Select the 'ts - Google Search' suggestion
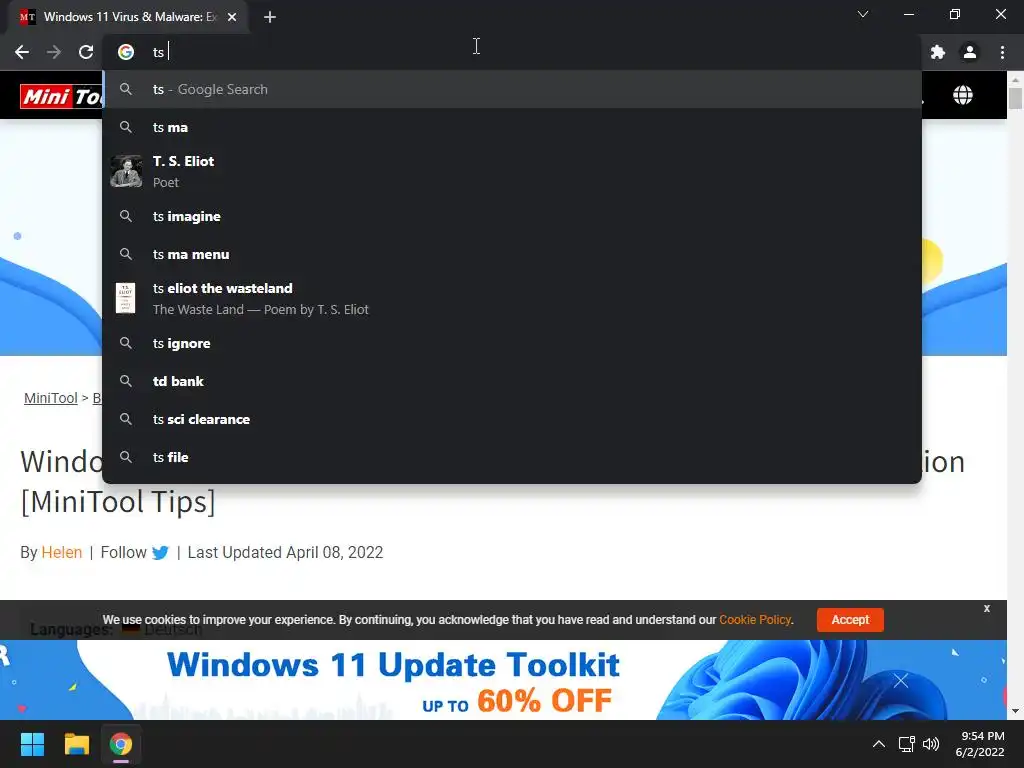The image size is (1024, 768). [x=512, y=89]
